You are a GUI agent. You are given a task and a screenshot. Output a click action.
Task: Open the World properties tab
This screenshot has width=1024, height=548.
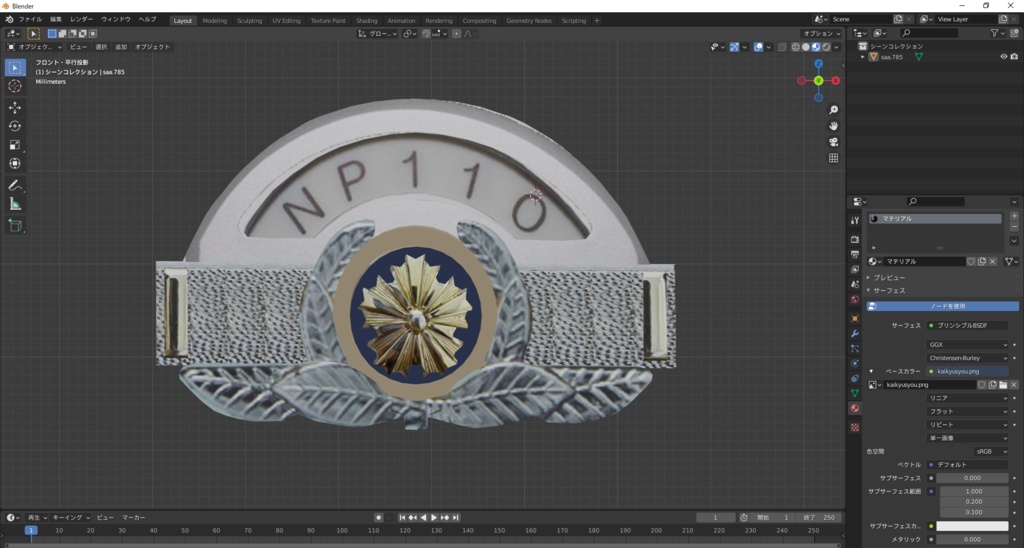point(855,299)
